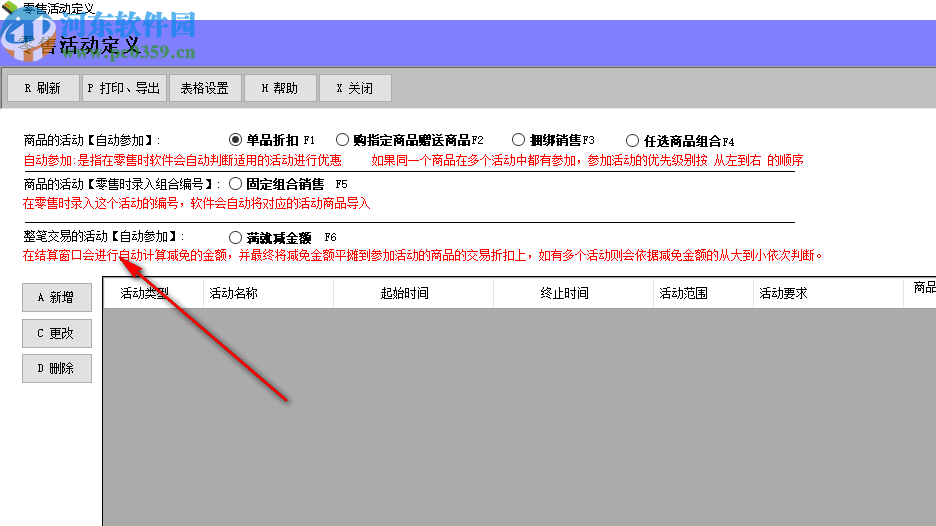Select 购指定商品赠送商品 F2 radio option
This screenshot has height=526, width=936.
pyautogui.click(x=342, y=140)
